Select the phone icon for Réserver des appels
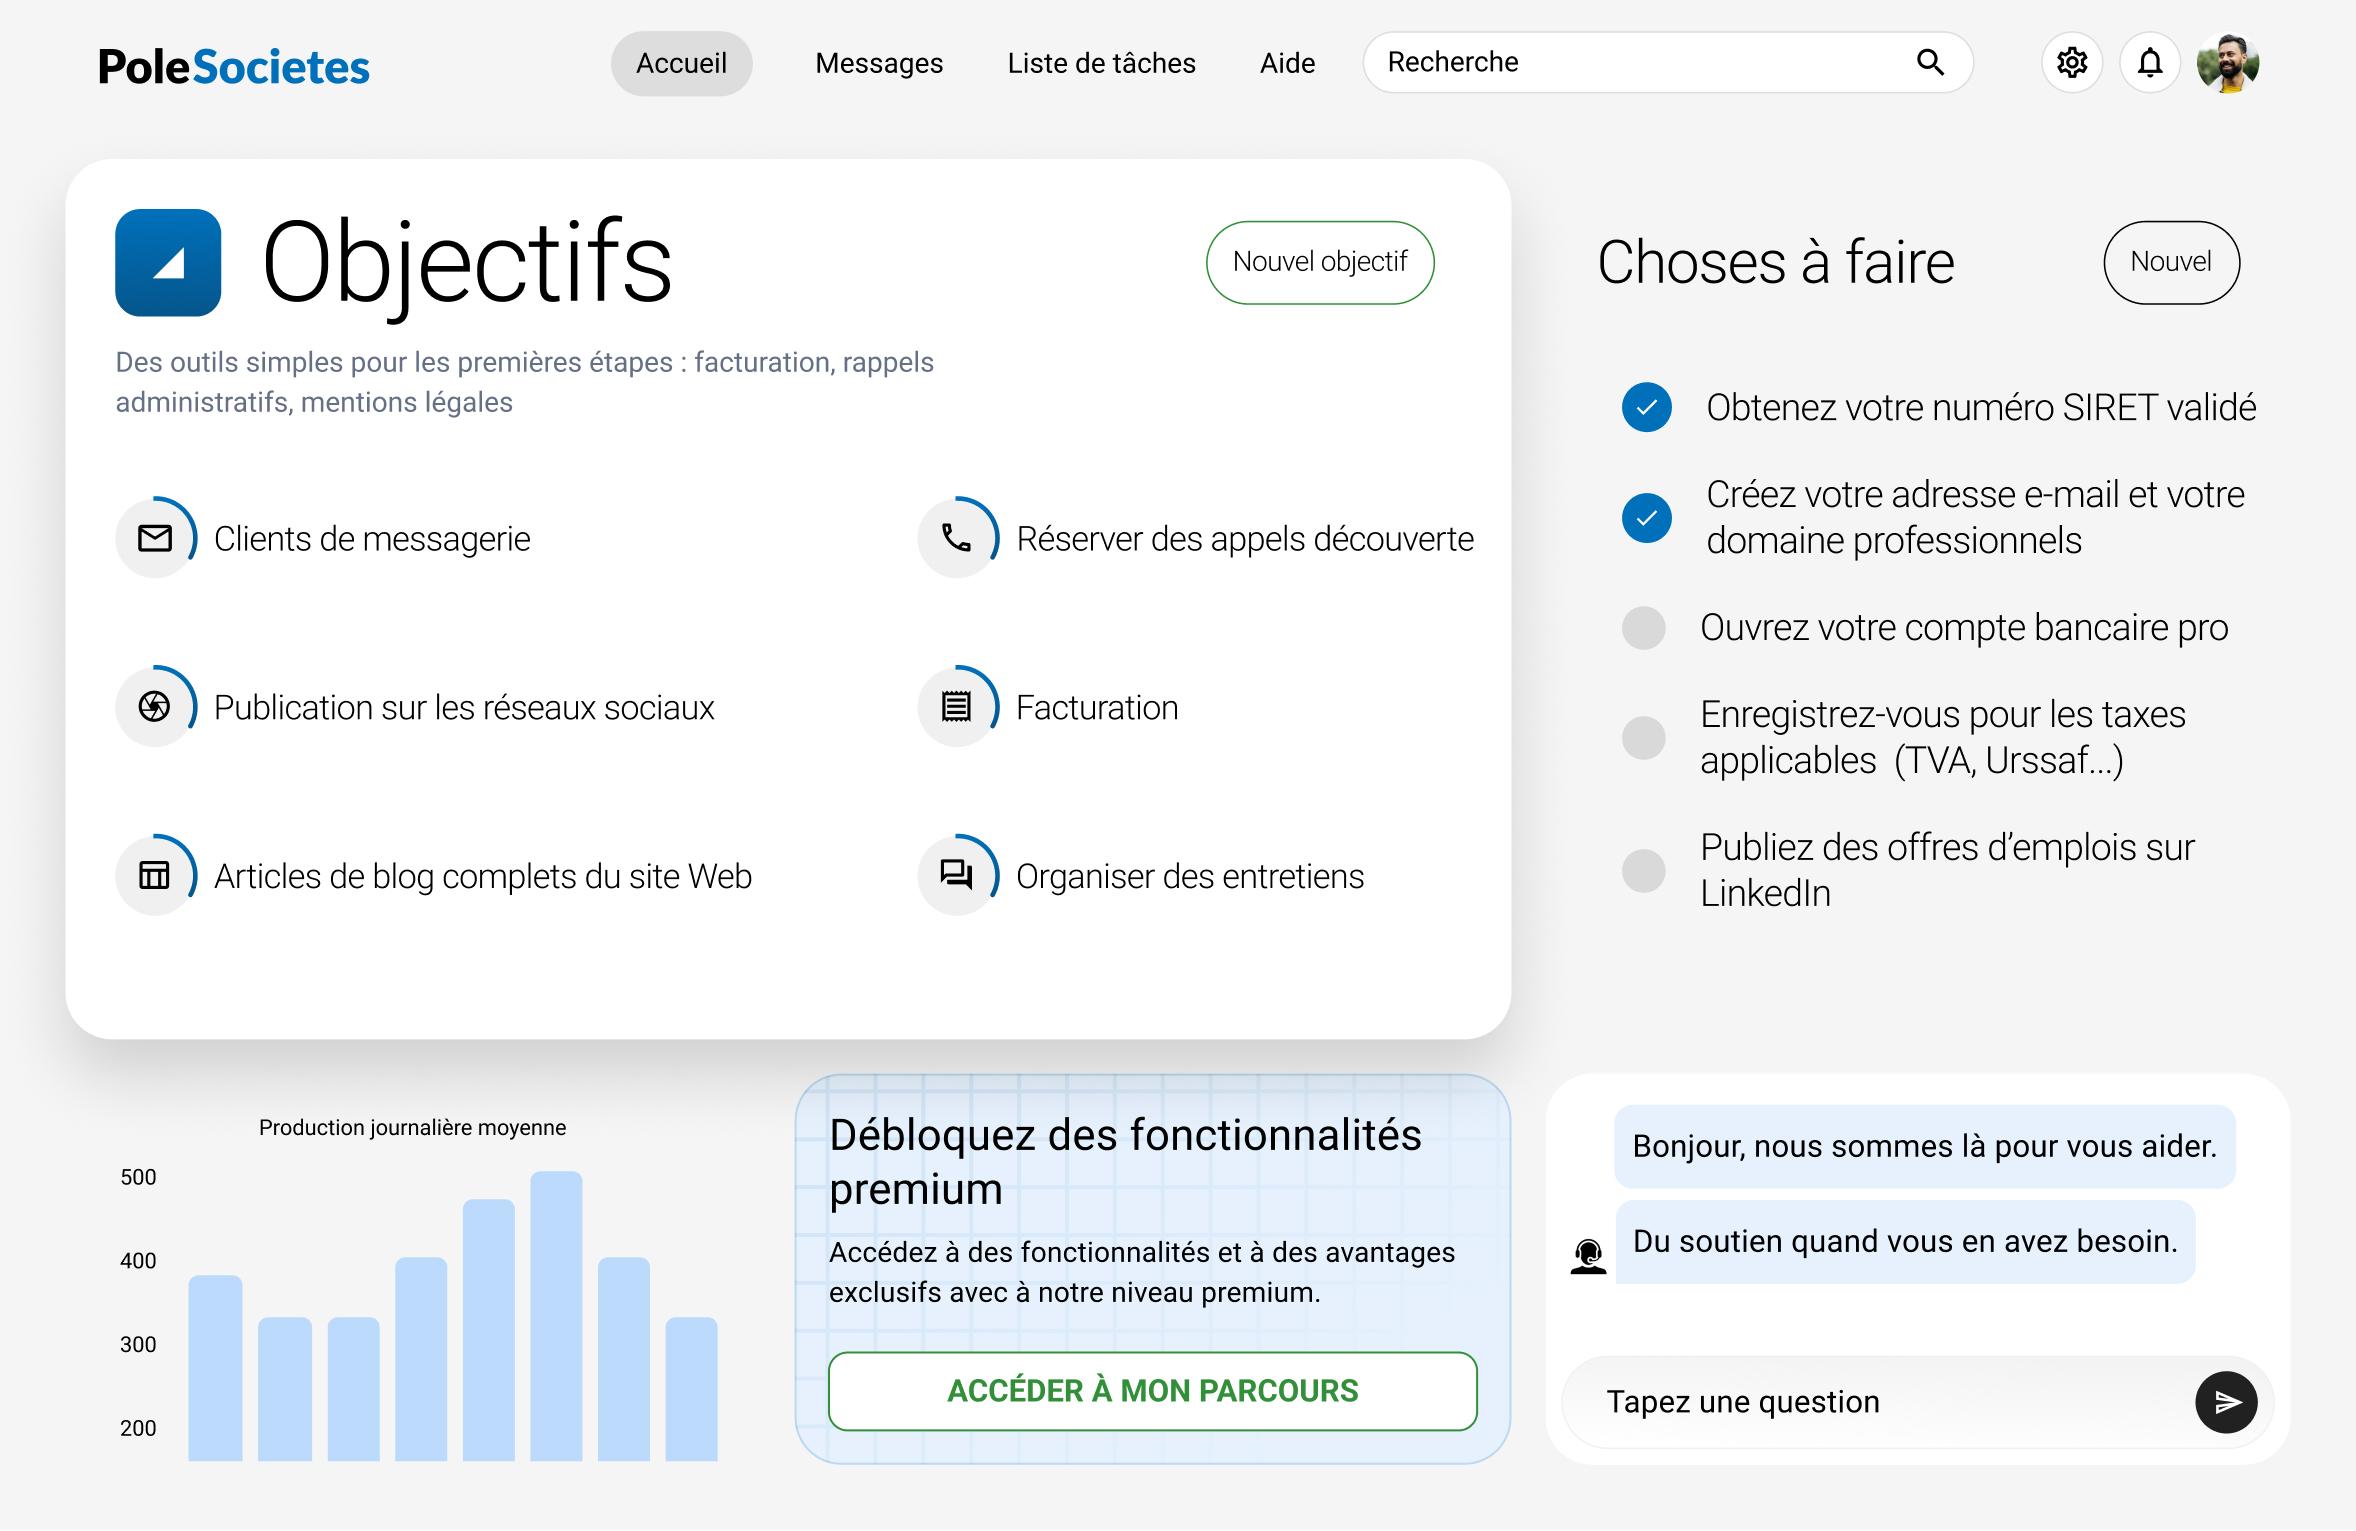 [956, 538]
